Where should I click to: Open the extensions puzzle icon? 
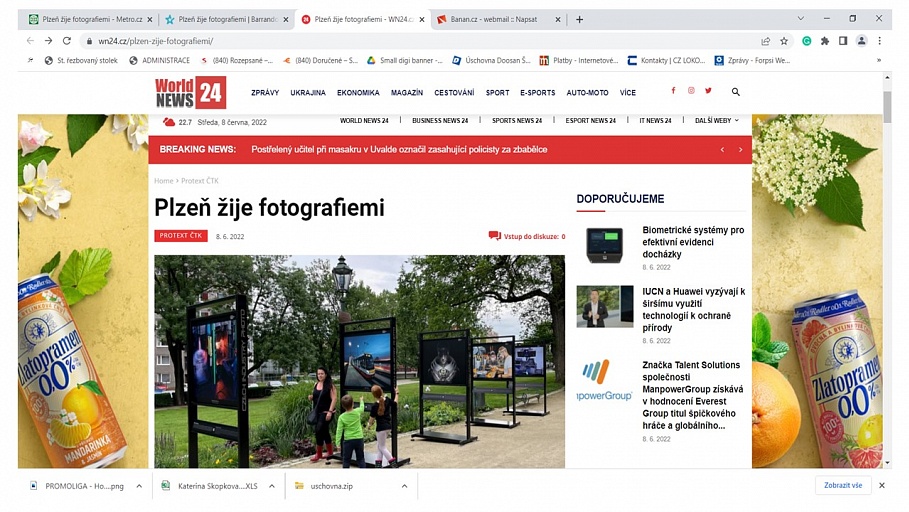824,41
